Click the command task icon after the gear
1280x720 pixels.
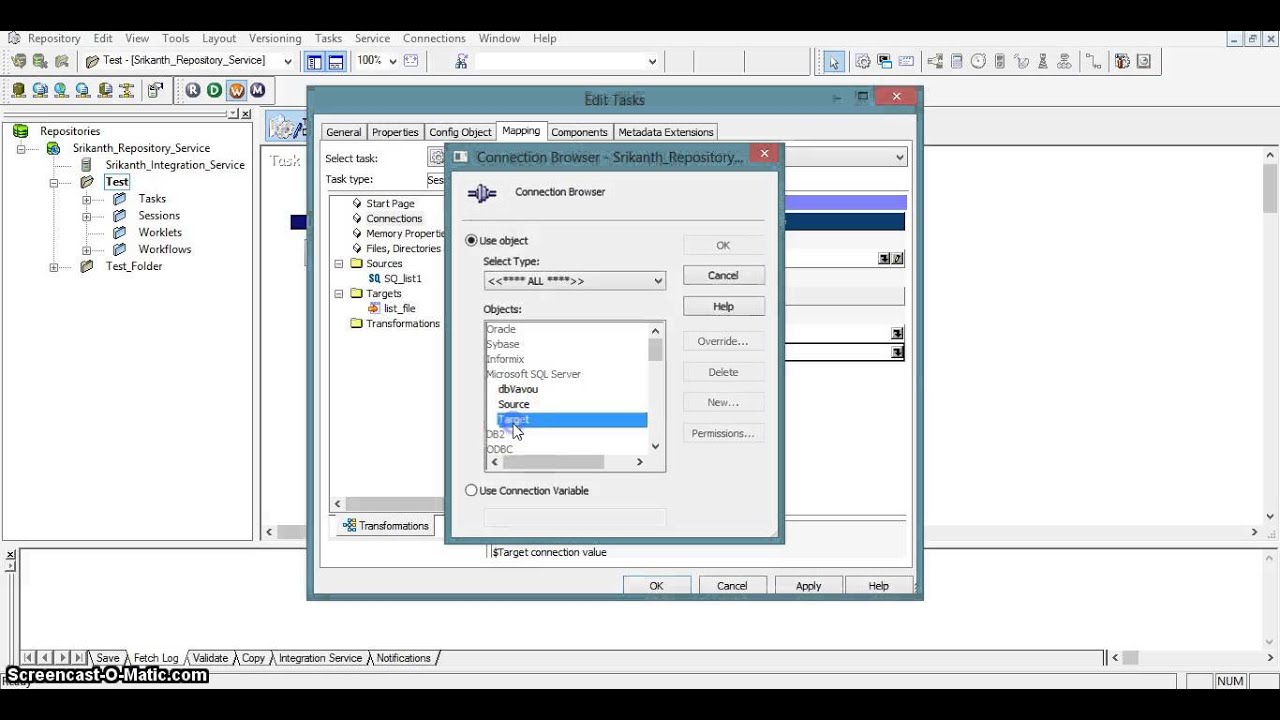coord(884,62)
